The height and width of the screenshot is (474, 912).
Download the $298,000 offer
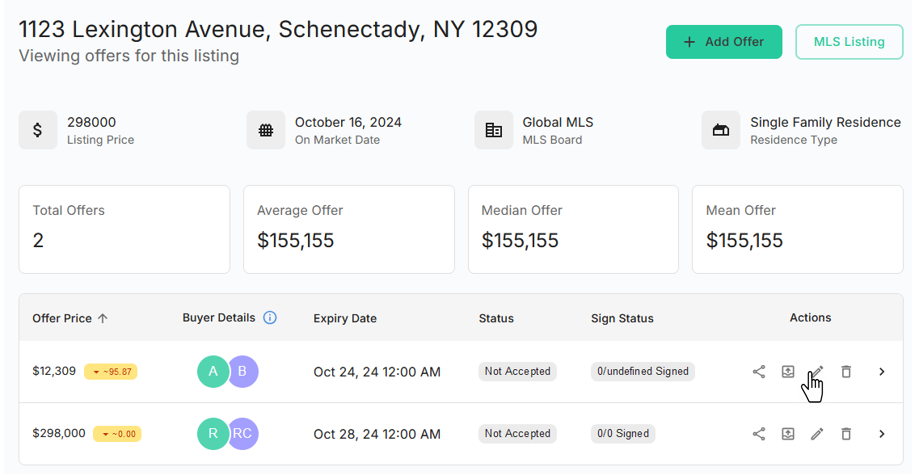(x=788, y=434)
